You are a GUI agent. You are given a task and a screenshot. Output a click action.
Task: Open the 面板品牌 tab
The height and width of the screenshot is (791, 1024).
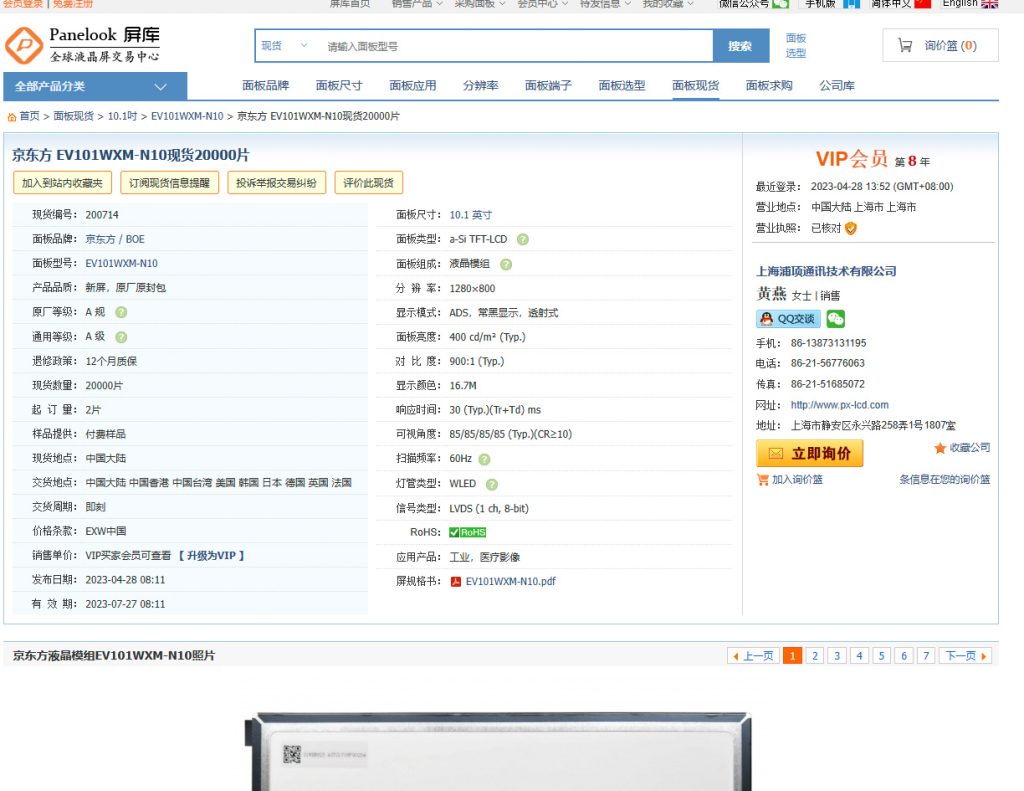click(265, 86)
